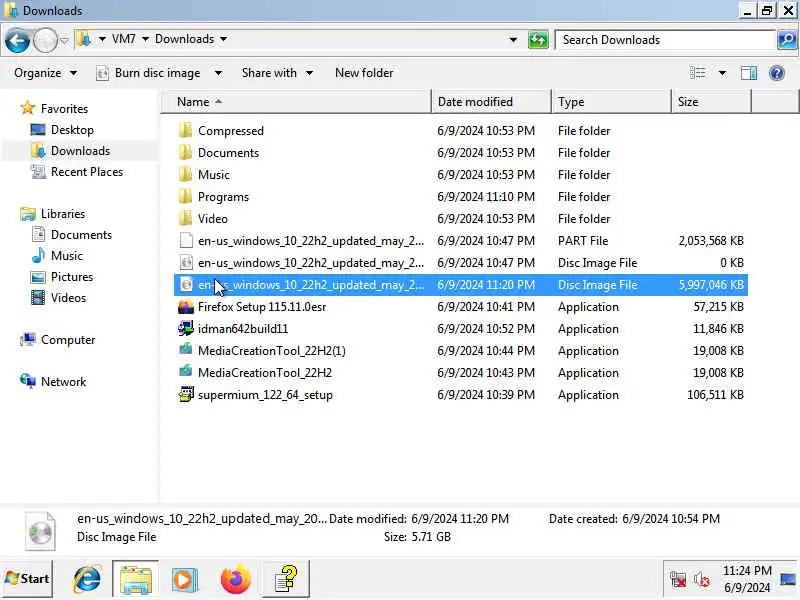
Task: Launch Internet Explorer from the taskbar
Action: point(87,579)
